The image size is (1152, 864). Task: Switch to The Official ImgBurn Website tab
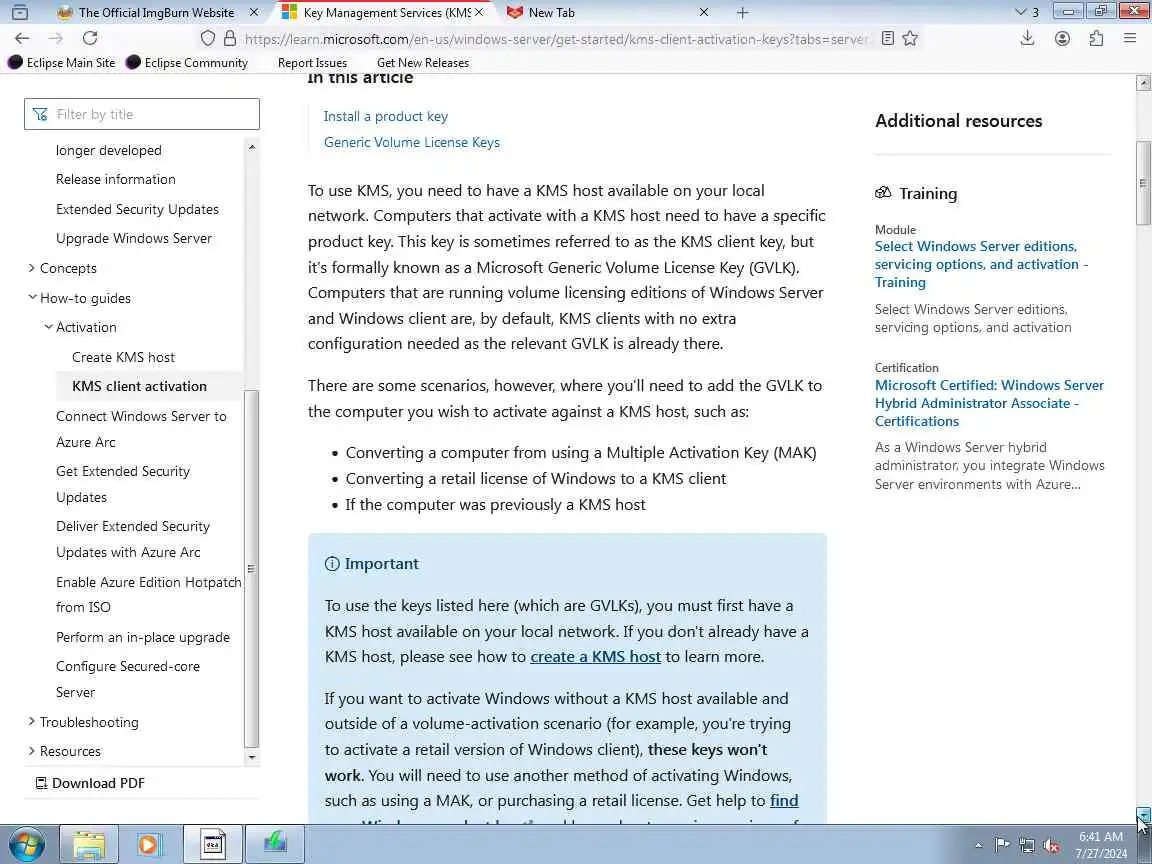pyautogui.click(x=156, y=12)
